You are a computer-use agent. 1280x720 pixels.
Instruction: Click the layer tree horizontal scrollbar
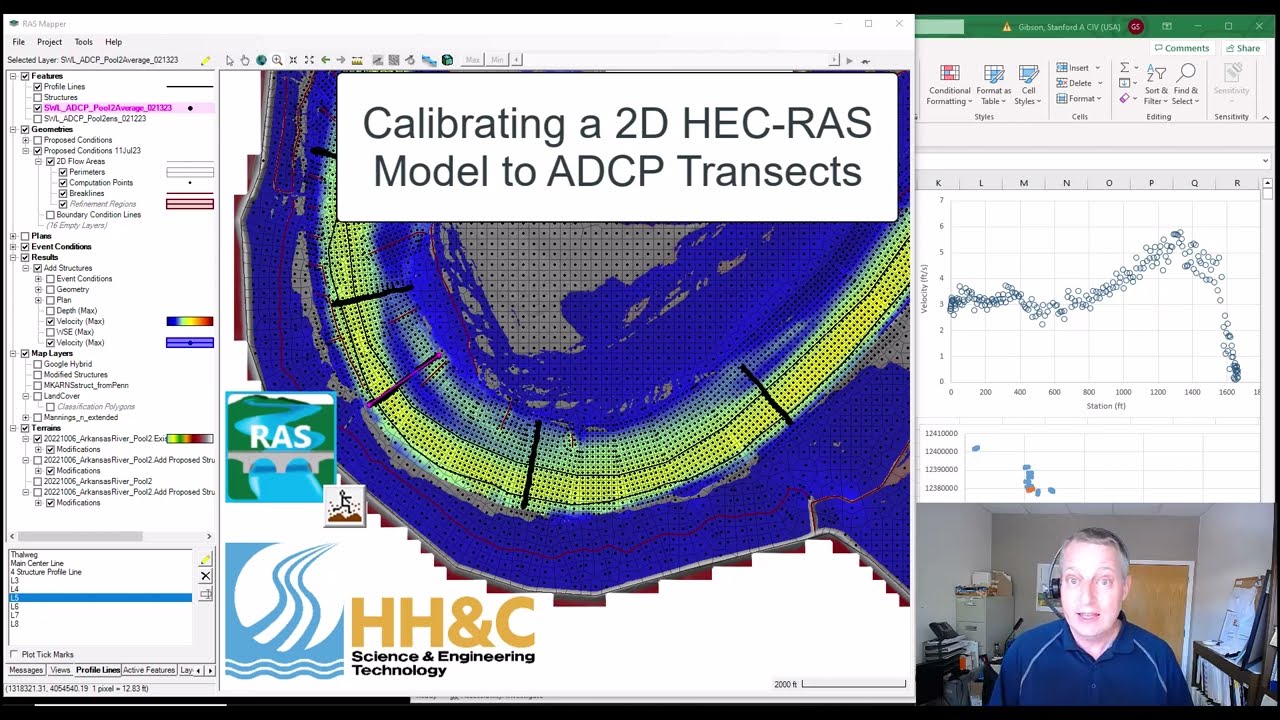point(110,536)
